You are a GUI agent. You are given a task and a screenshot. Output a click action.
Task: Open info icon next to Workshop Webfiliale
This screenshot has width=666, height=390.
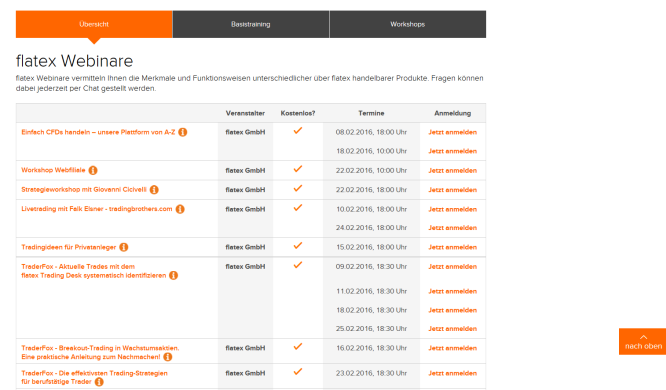point(93,170)
